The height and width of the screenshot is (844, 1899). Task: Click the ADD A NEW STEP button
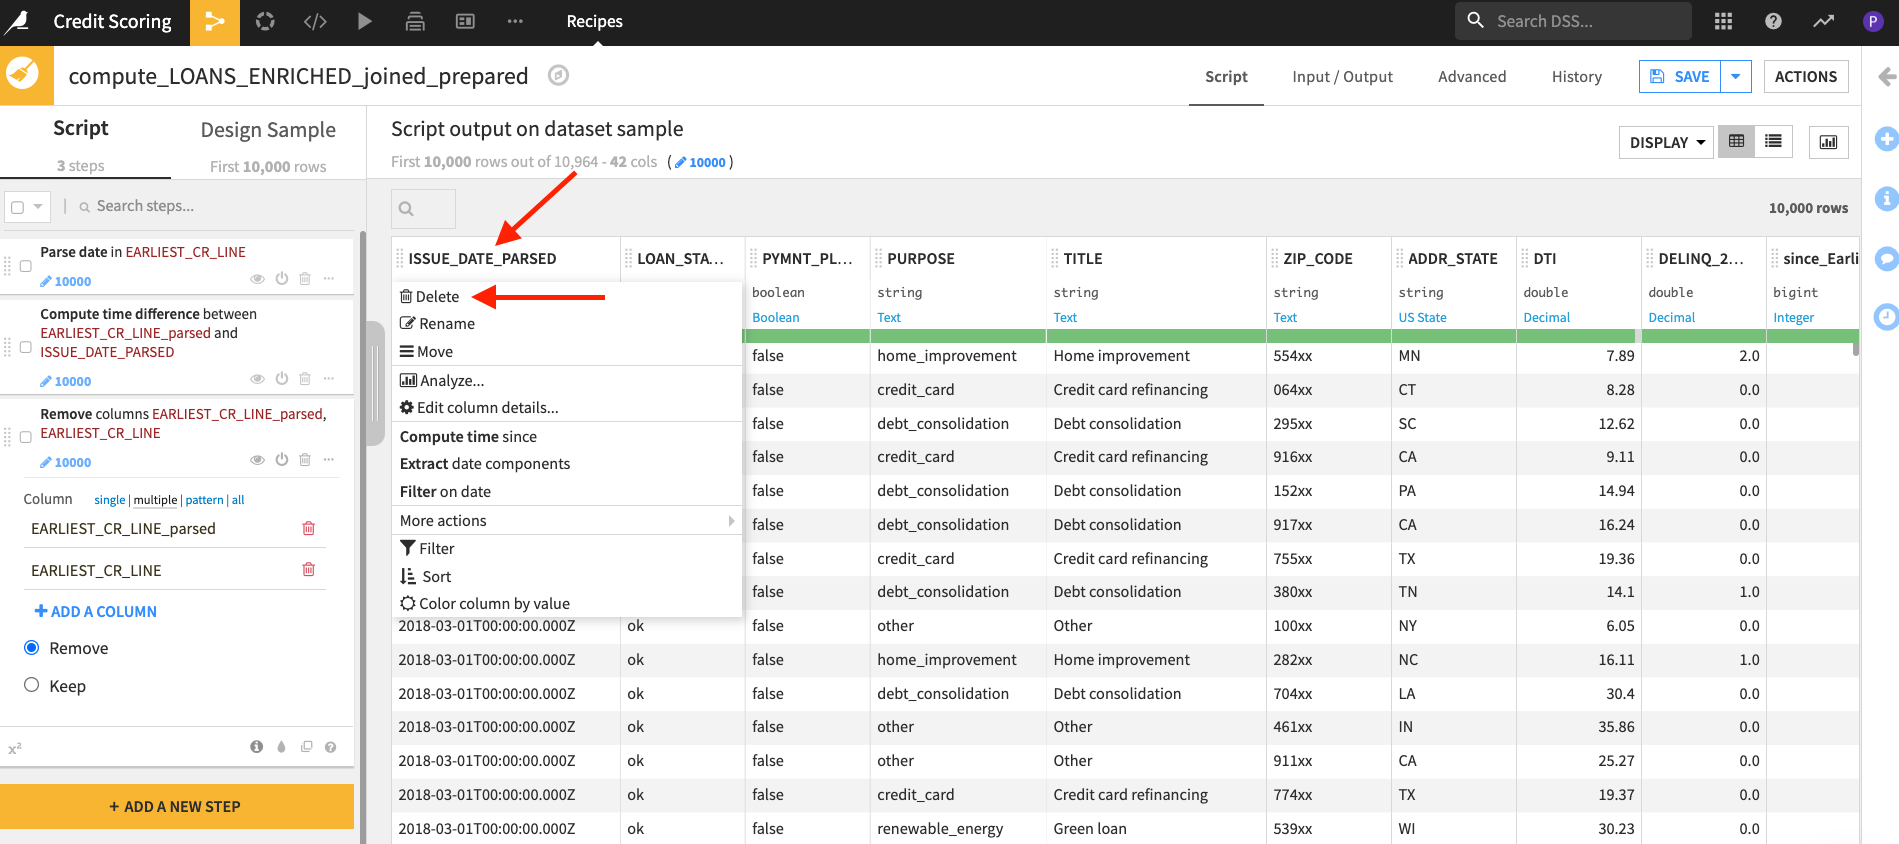176,806
